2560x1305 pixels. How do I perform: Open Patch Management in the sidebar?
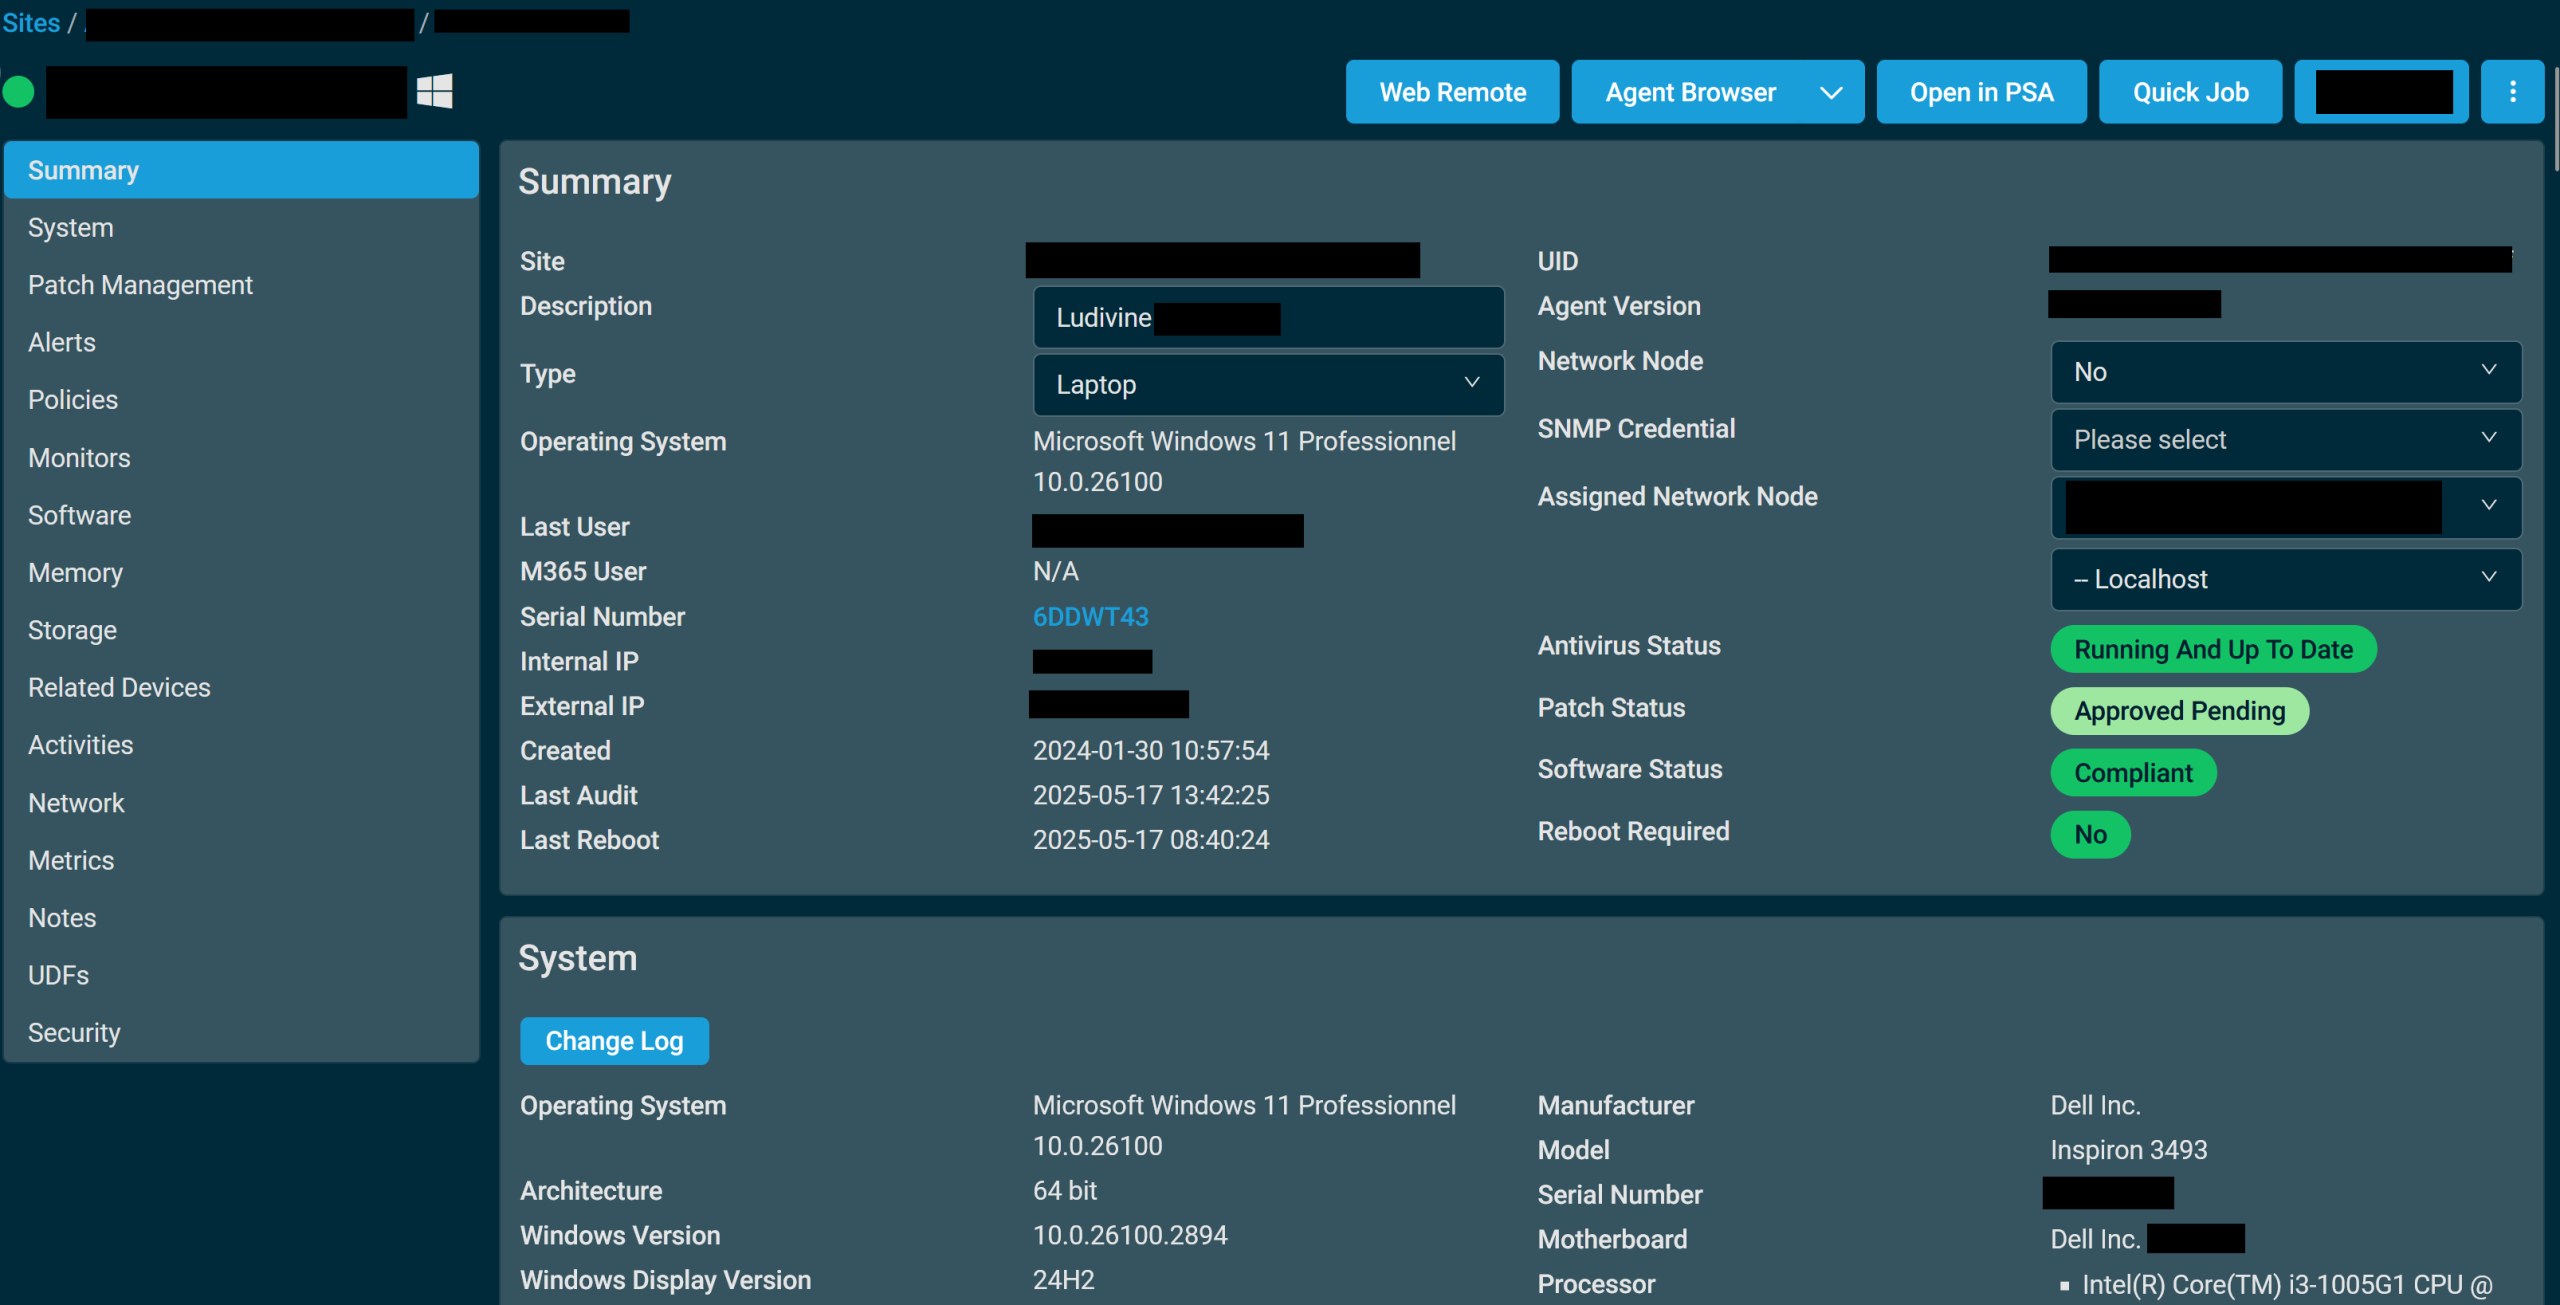coord(241,285)
